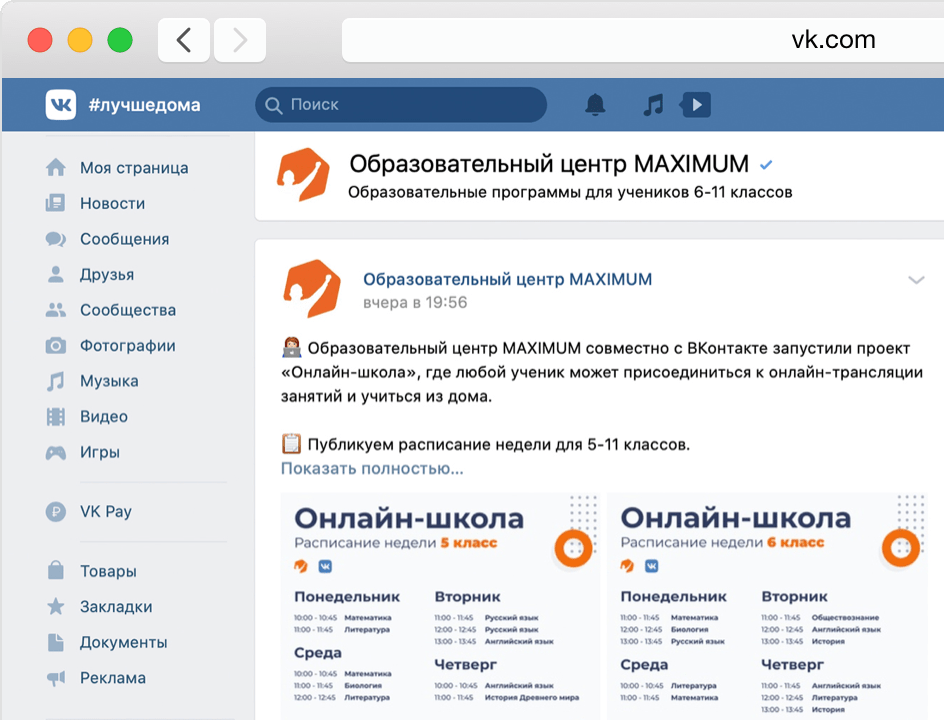Click newspaper icon next to Новости
Image resolution: width=944 pixels, height=720 pixels.
pyautogui.click(x=55, y=203)
